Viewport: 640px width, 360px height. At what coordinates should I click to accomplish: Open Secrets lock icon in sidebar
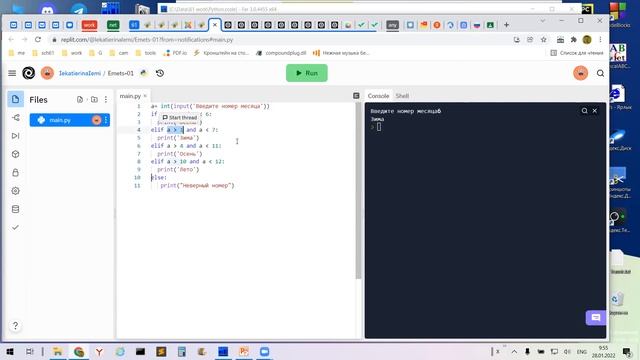click(x=16, y=173)
